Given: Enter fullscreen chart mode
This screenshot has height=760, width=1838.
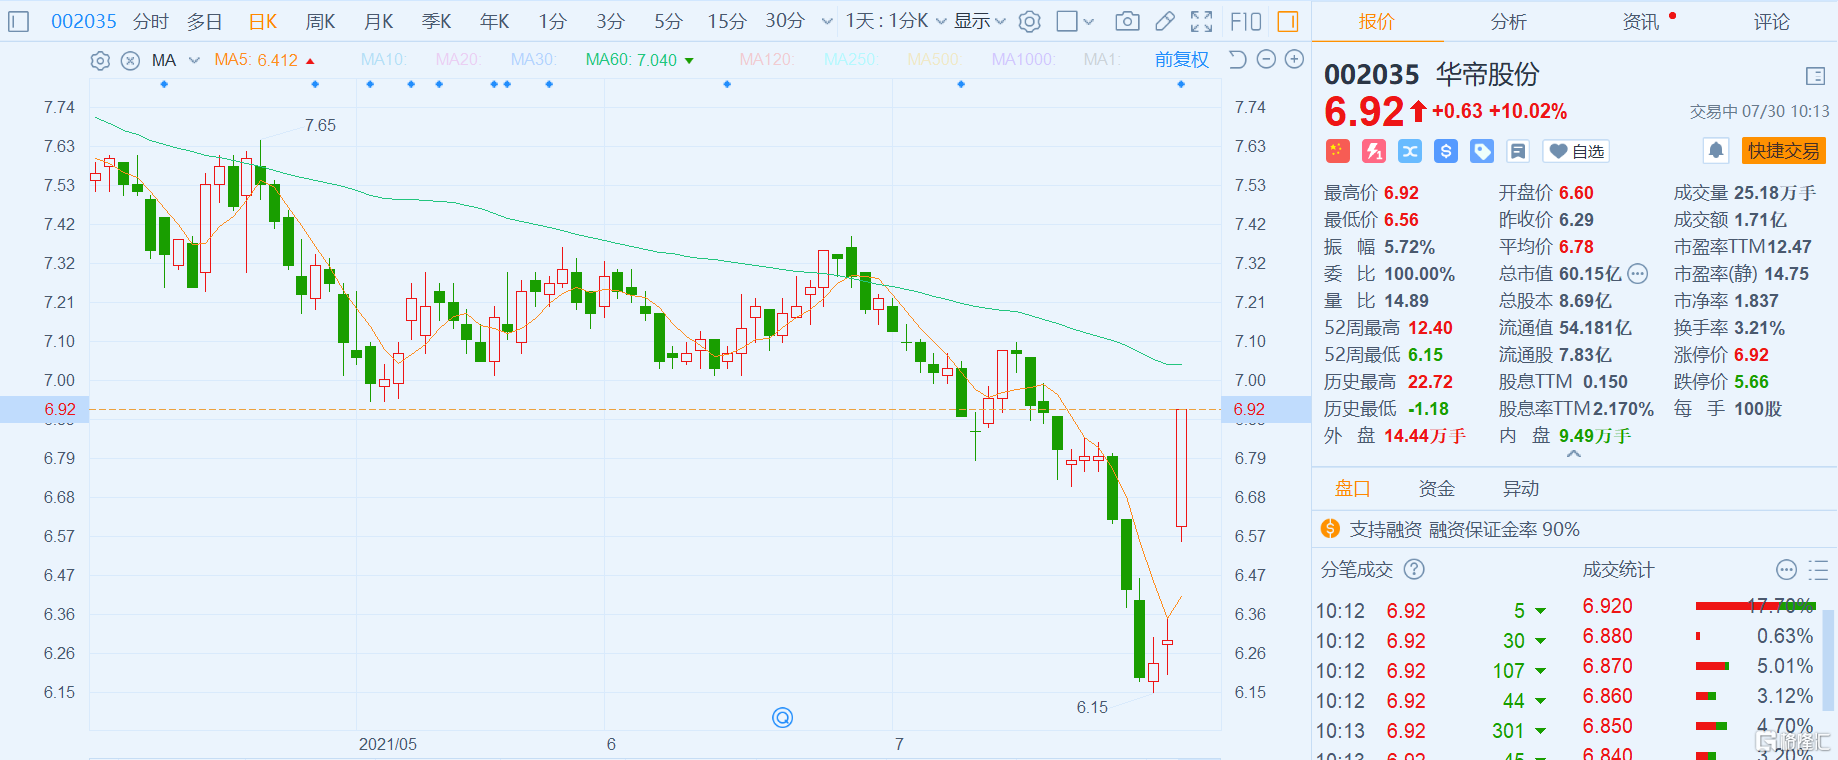Looking at the screenshot, I should click(x=1202, y=21).
